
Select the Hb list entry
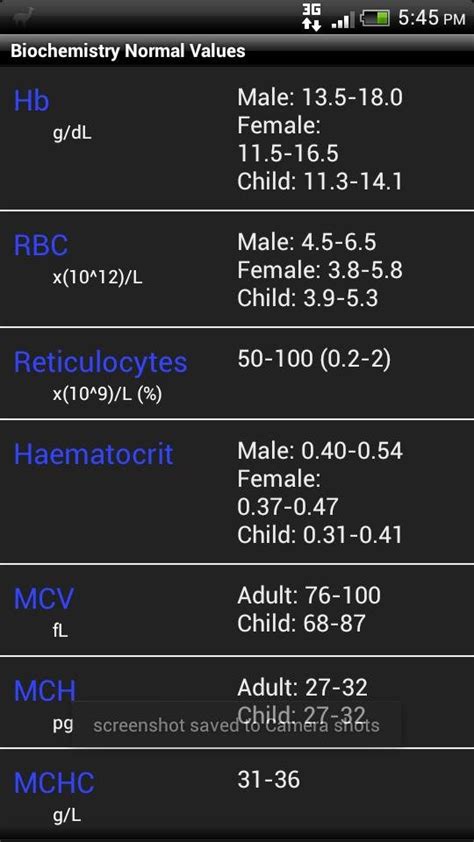(x=237, y=139)
